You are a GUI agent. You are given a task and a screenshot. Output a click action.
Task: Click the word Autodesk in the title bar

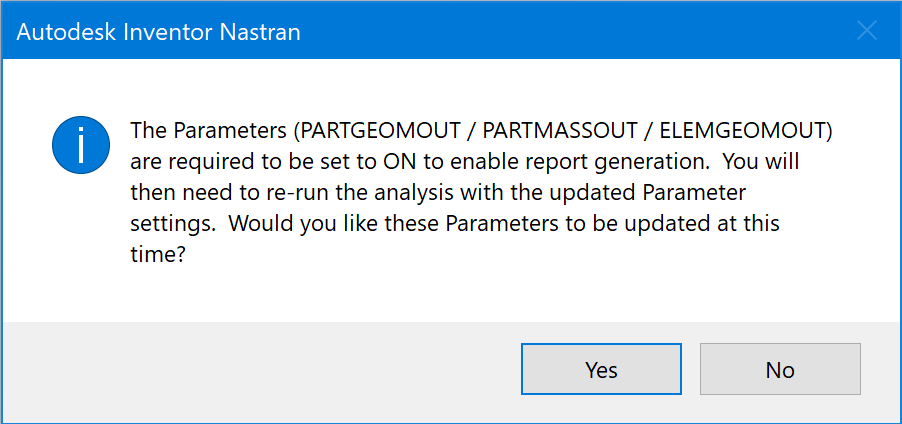click(x=62, y=32)
